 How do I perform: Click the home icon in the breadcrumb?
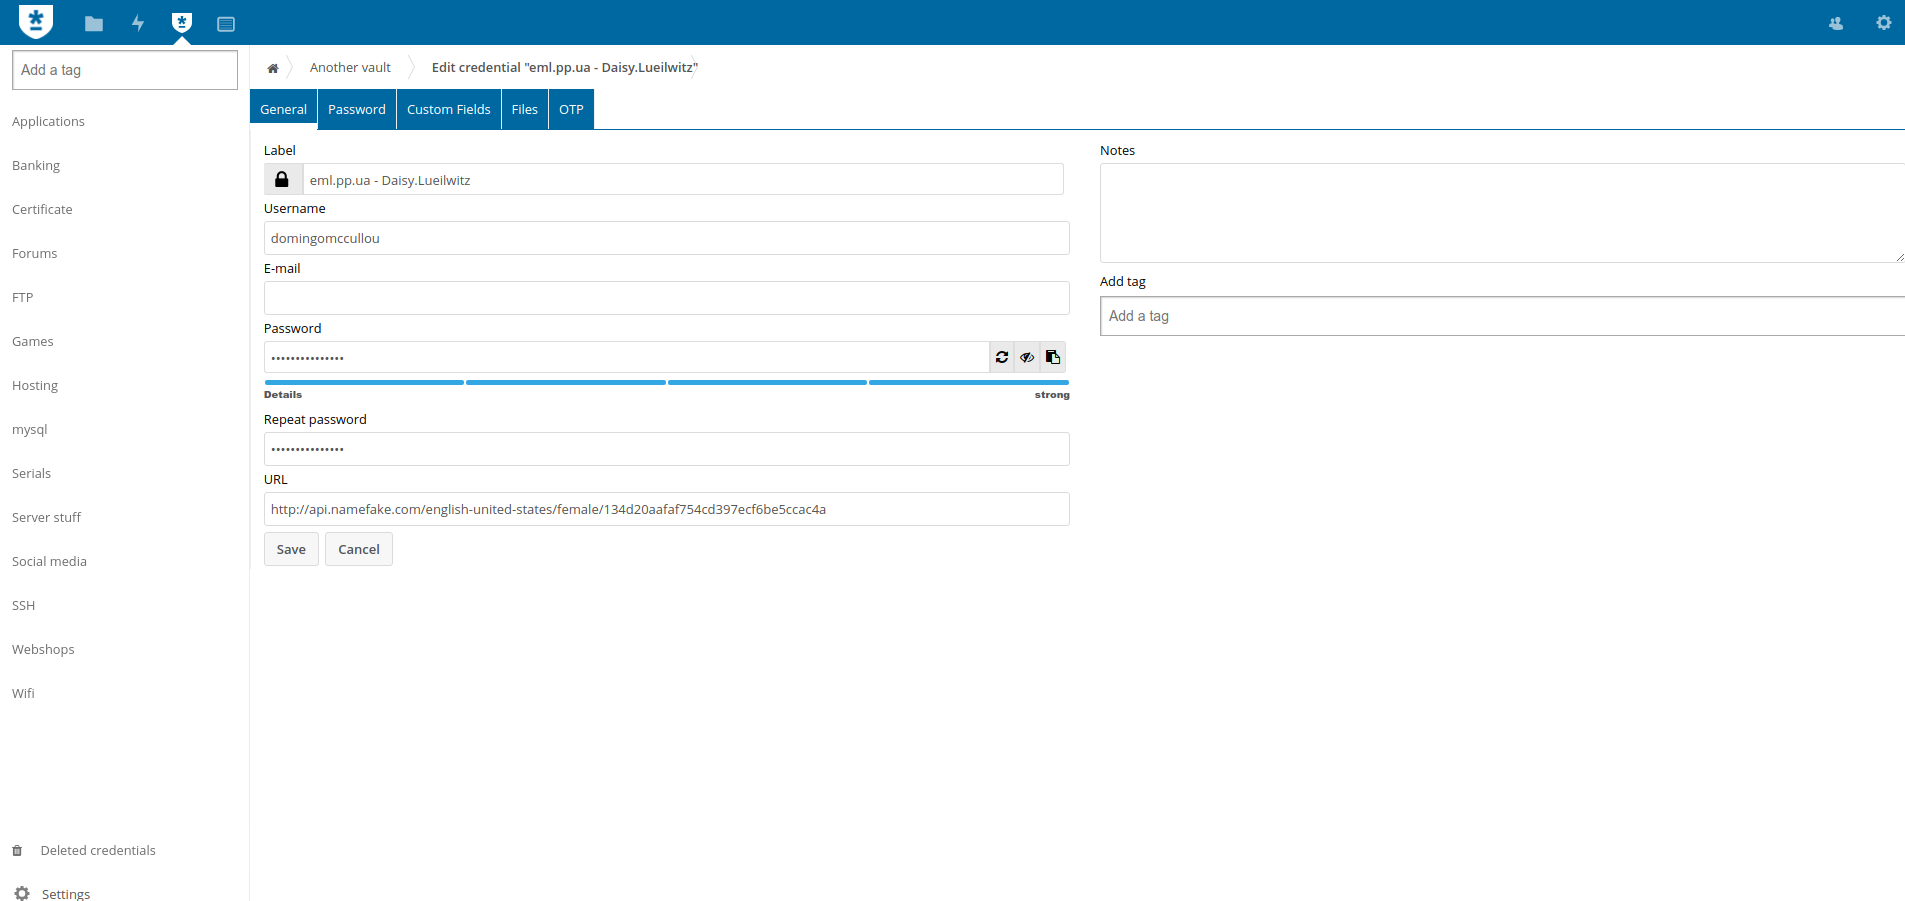272,67
